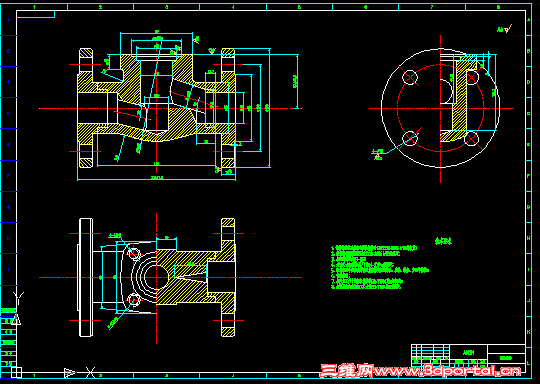Click the UCS Y-axis label
The height and width of the screenshot is (384, 540).
click(x=18, y=297)
